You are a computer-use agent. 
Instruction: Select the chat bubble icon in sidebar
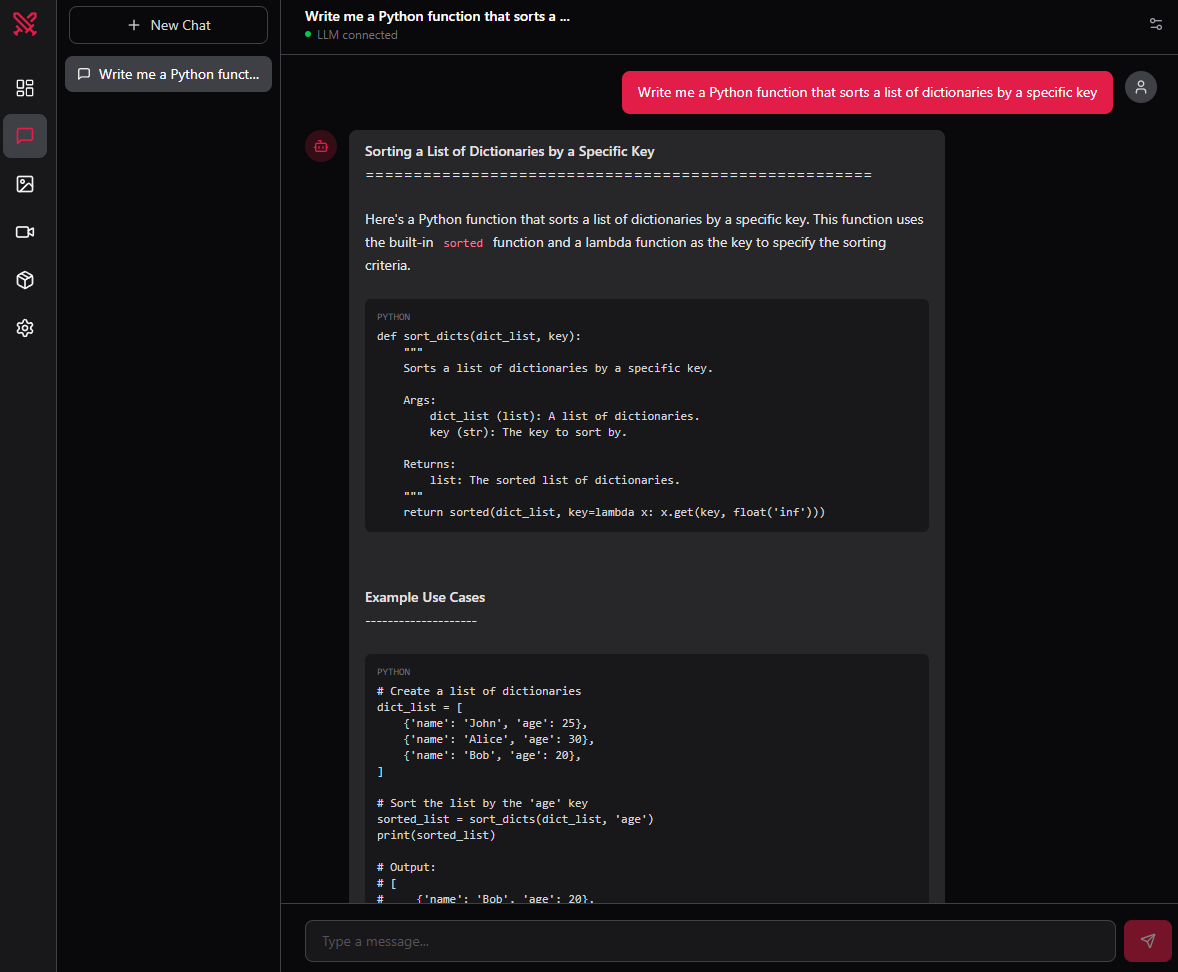tap(25, 136)
